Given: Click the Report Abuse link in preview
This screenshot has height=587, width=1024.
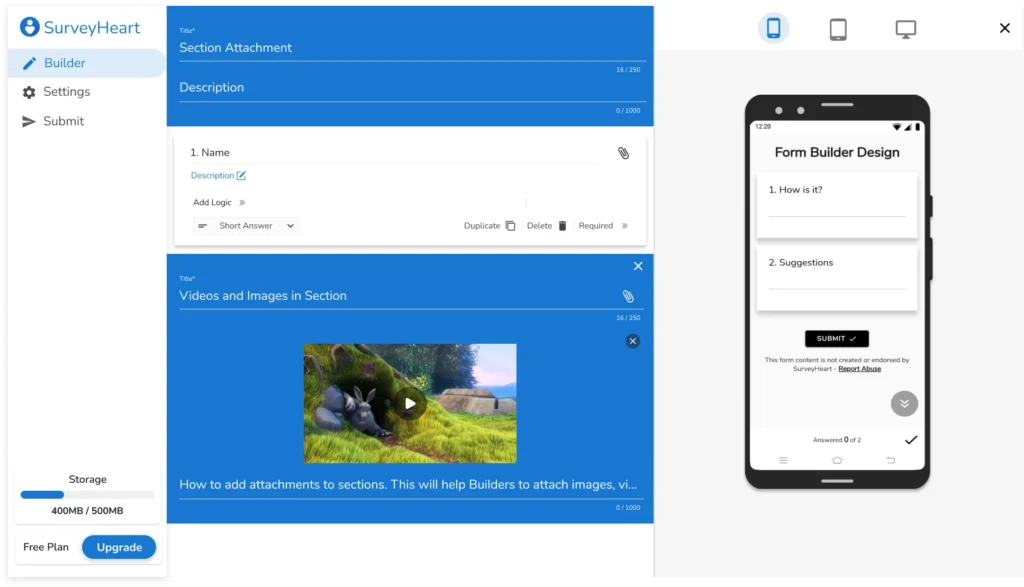Looking at the screenshot, I should [x=859, y=369].
